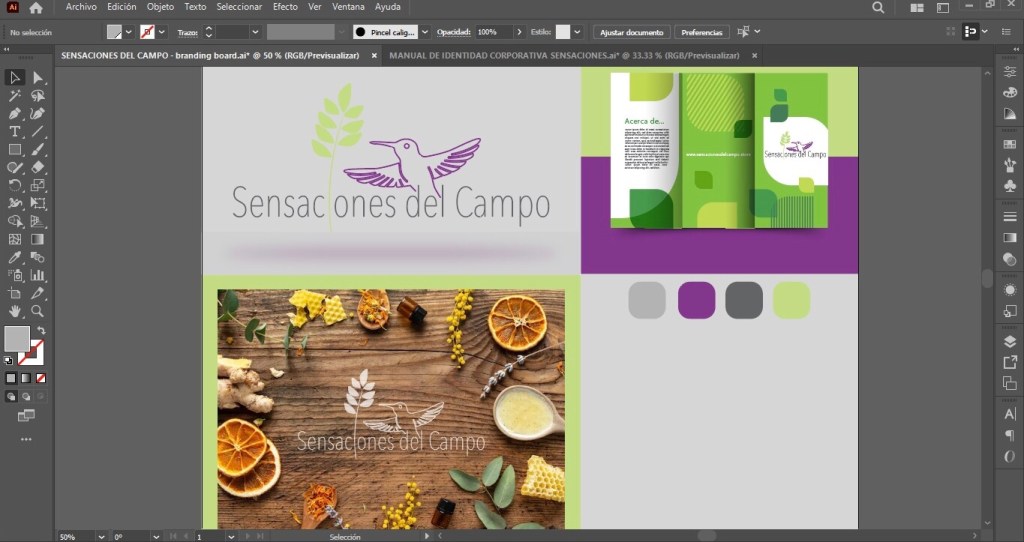
Task: Select the Magic Wand tool
Action: (x=15, y=97)
